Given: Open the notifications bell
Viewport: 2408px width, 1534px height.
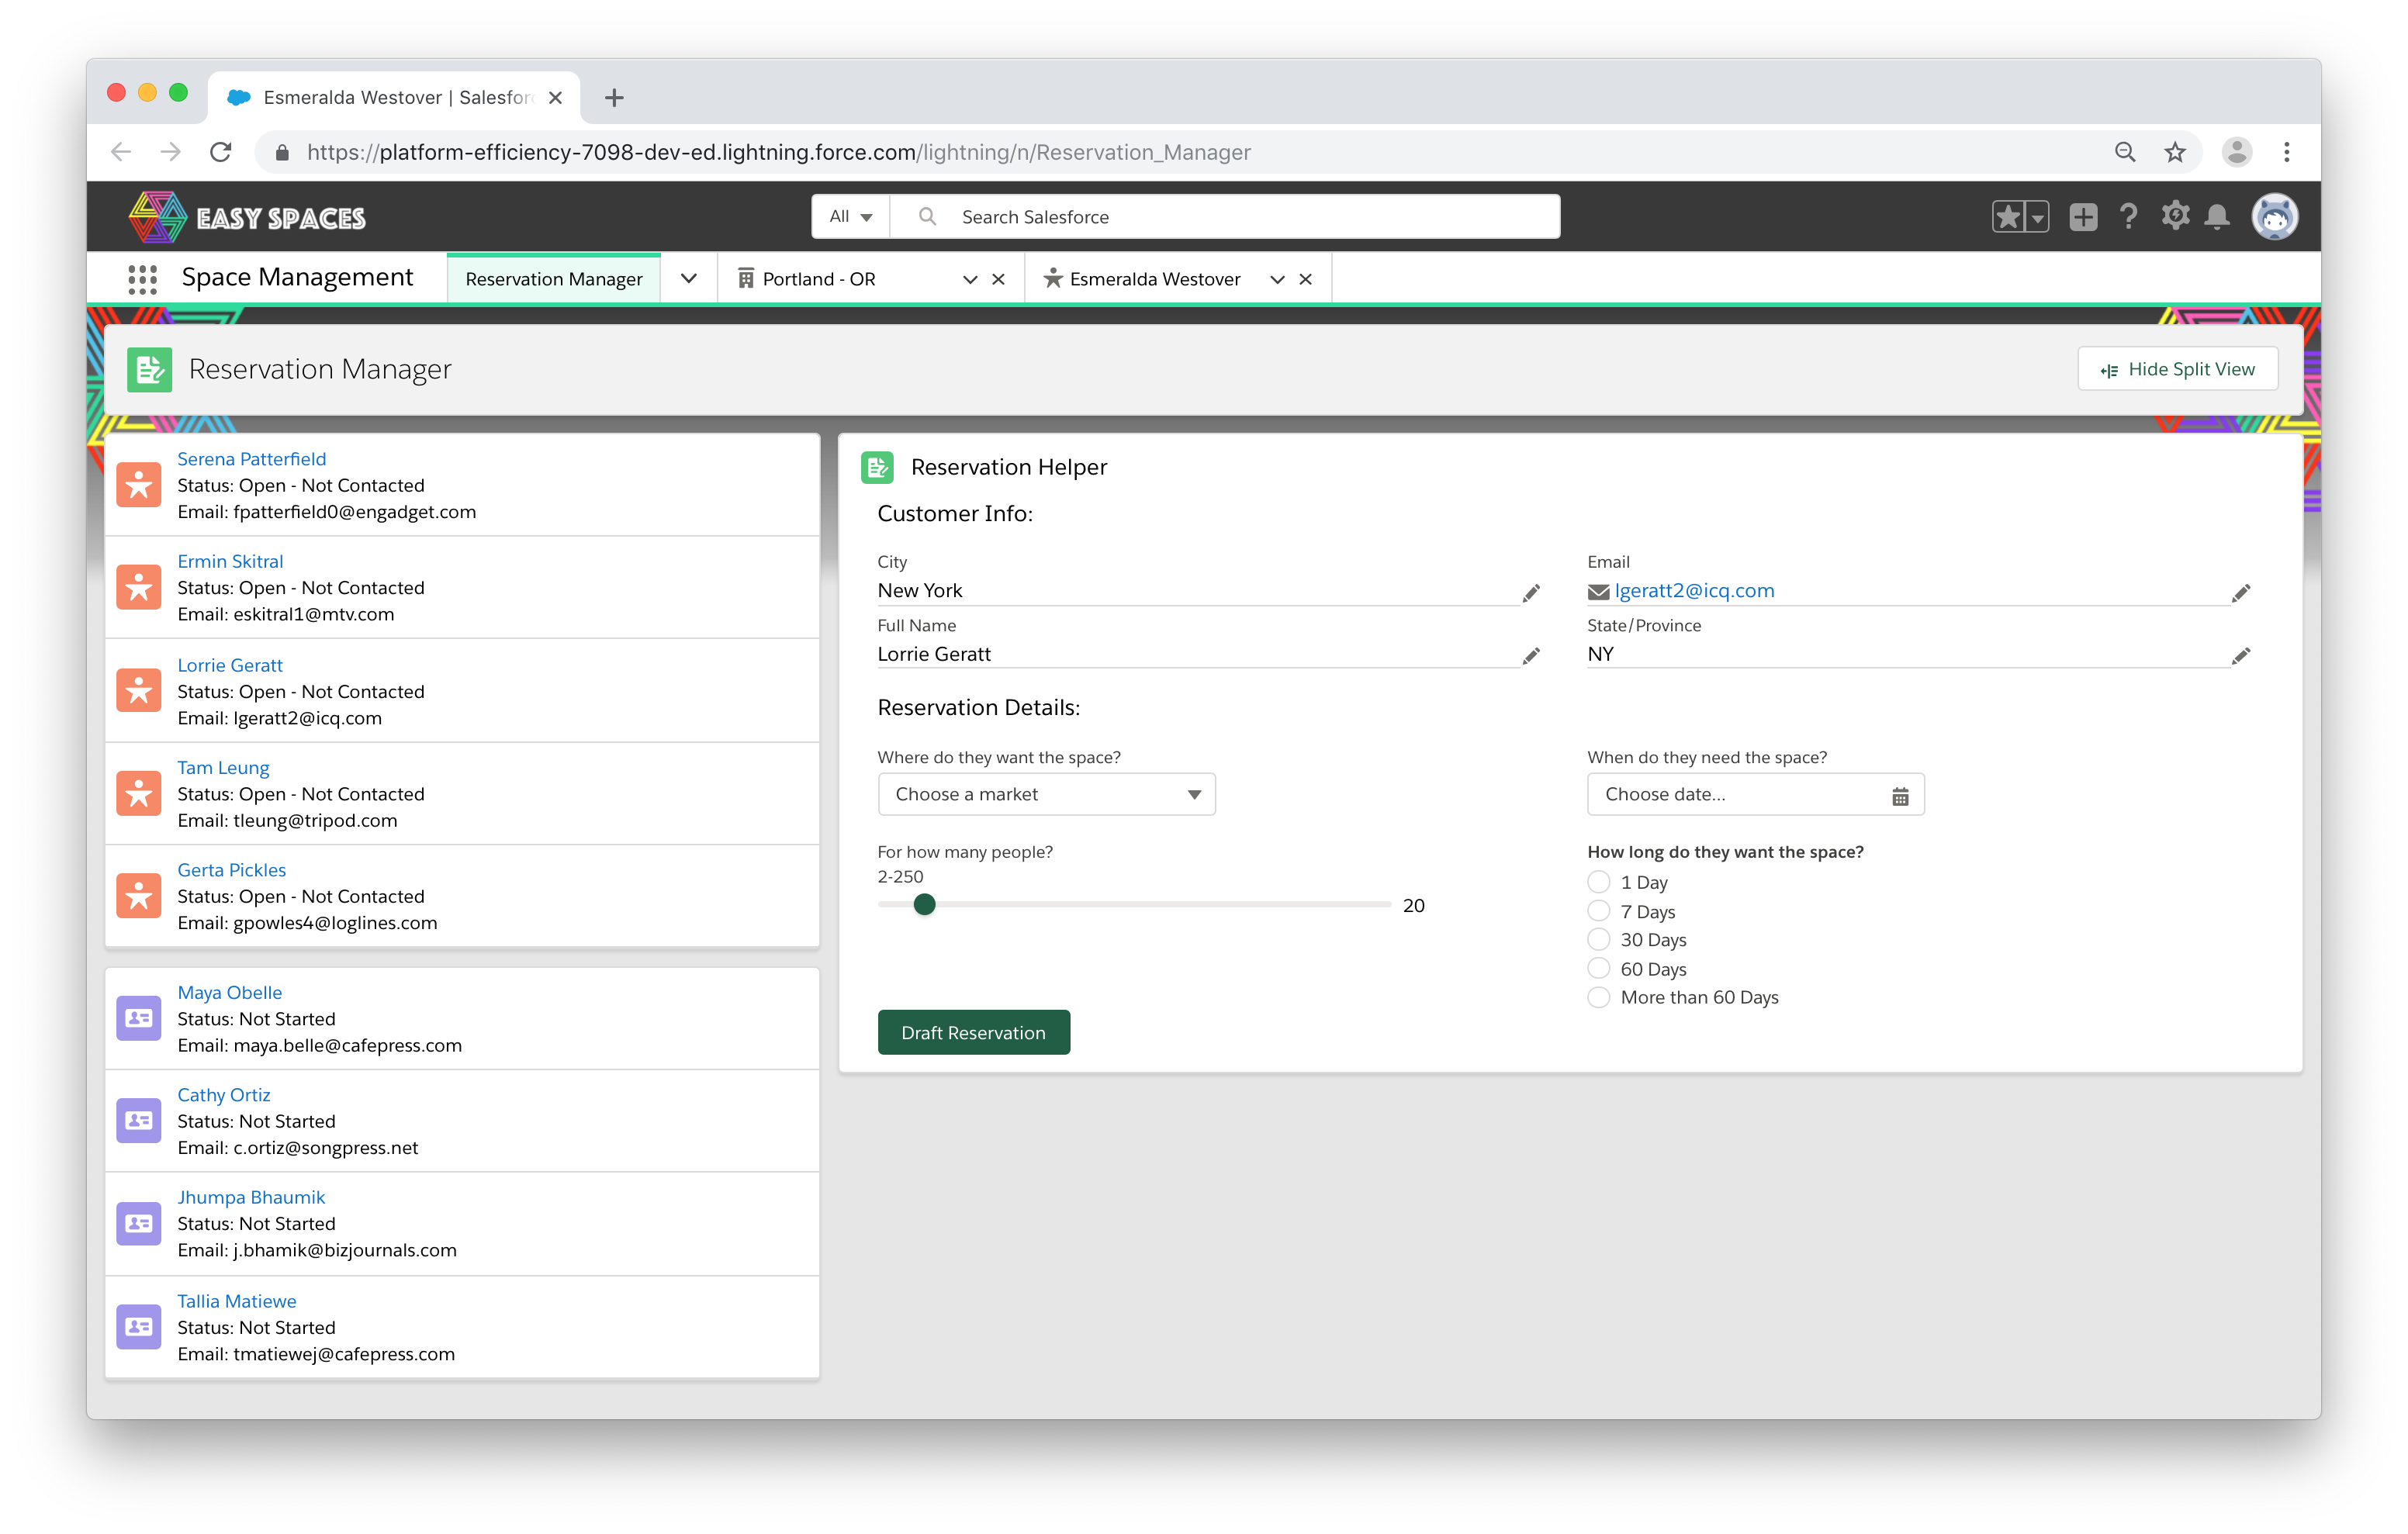Looking at the screenshot, I should (x=2217, y=216).
